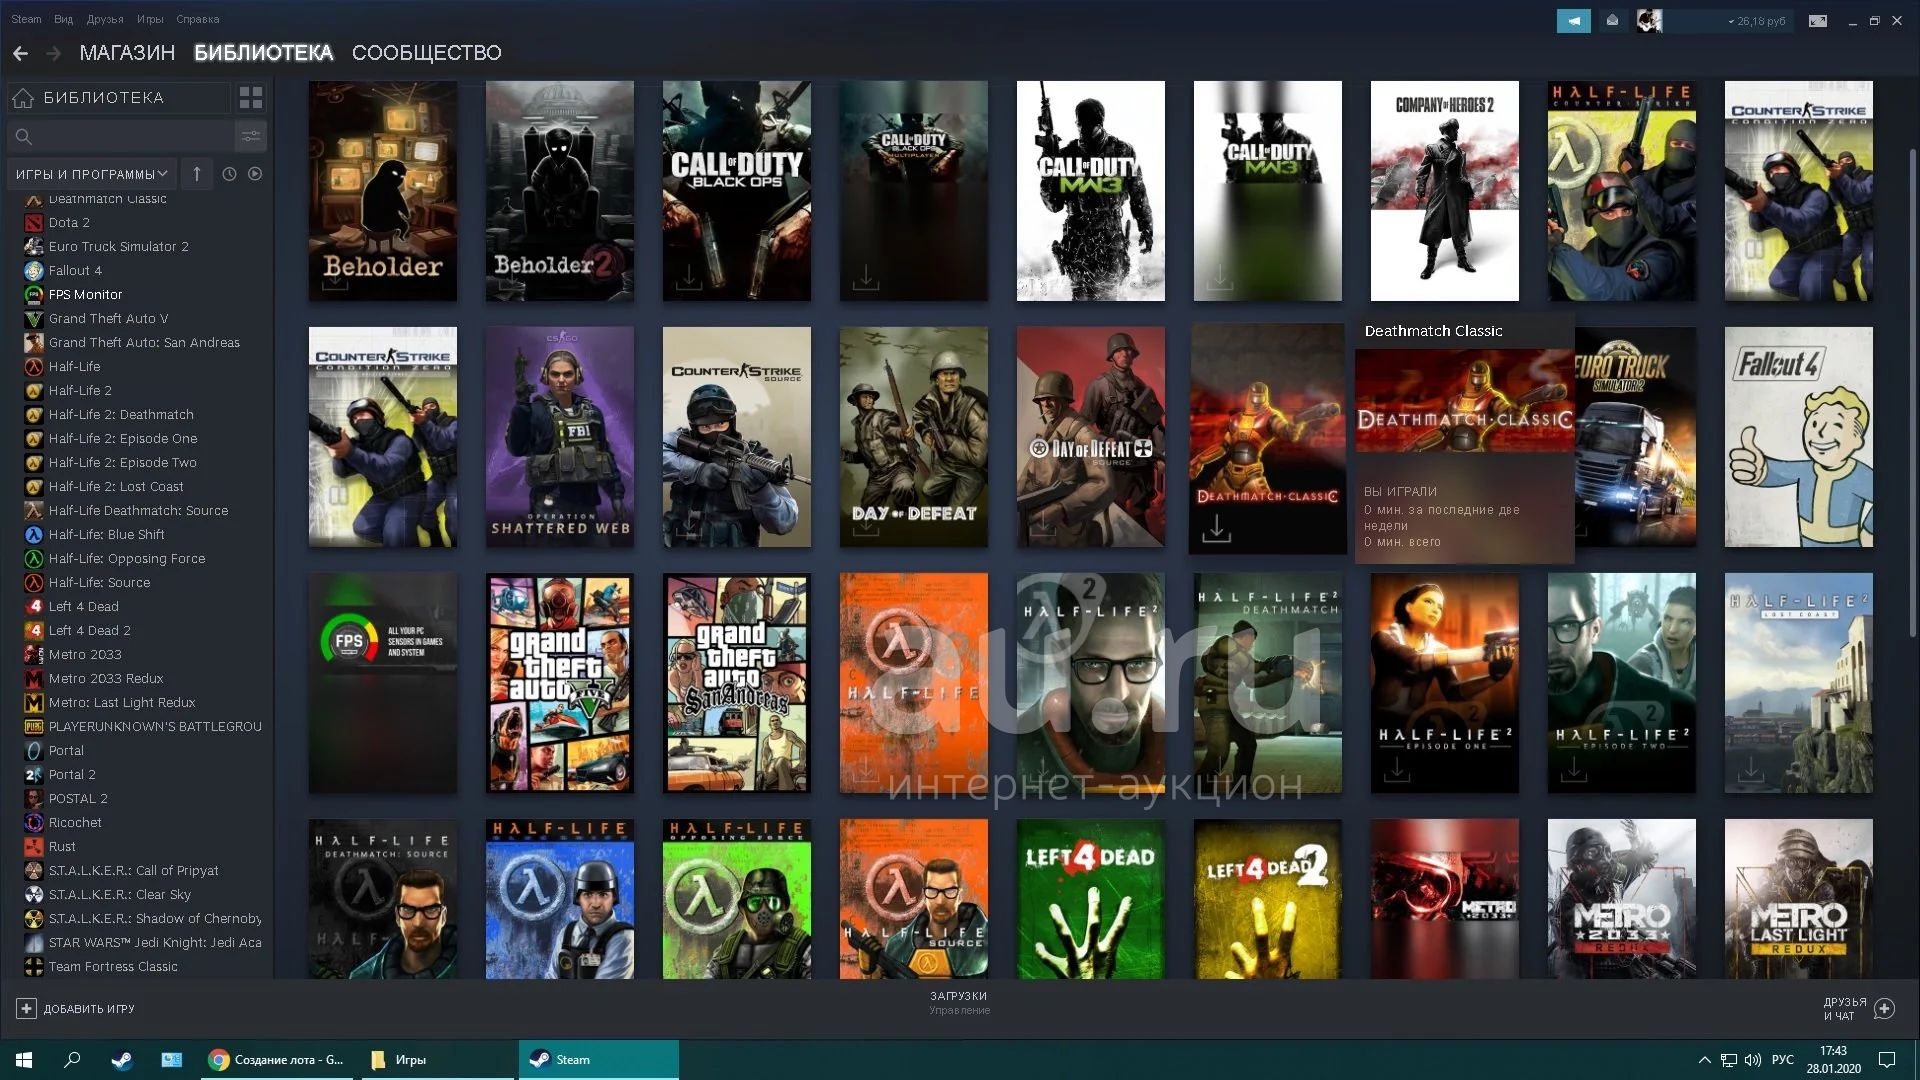Open the Справка menu
This screenshot has height=1080, width=1920.
(198, 19)
